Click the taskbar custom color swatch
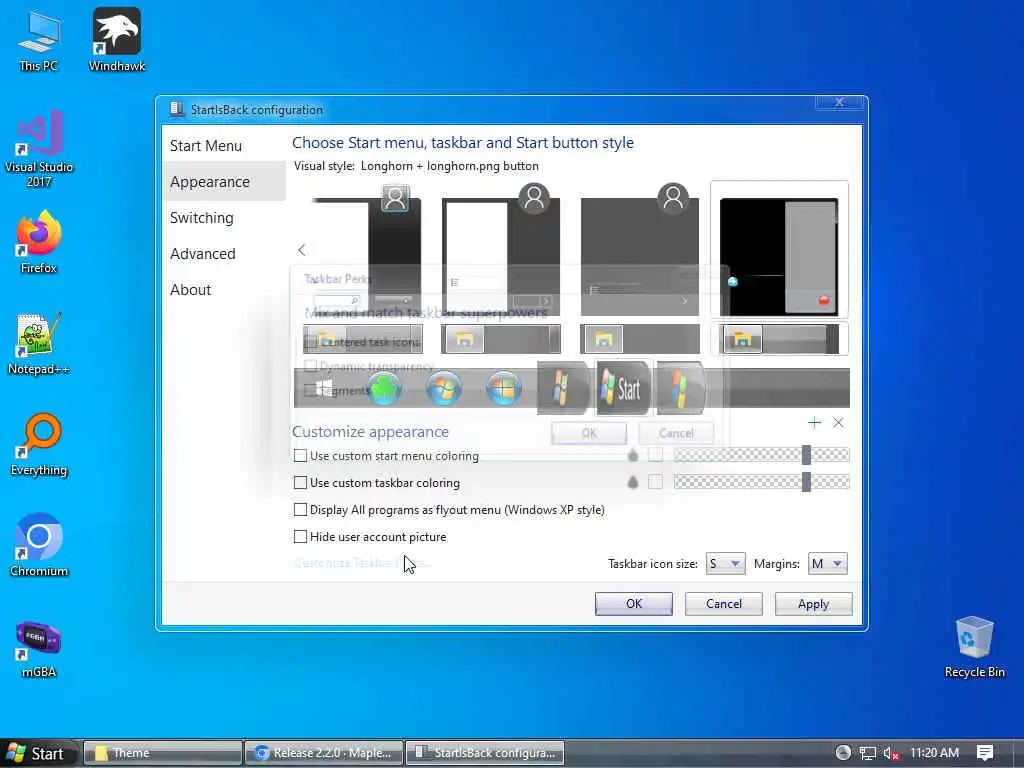 [655, 482]
